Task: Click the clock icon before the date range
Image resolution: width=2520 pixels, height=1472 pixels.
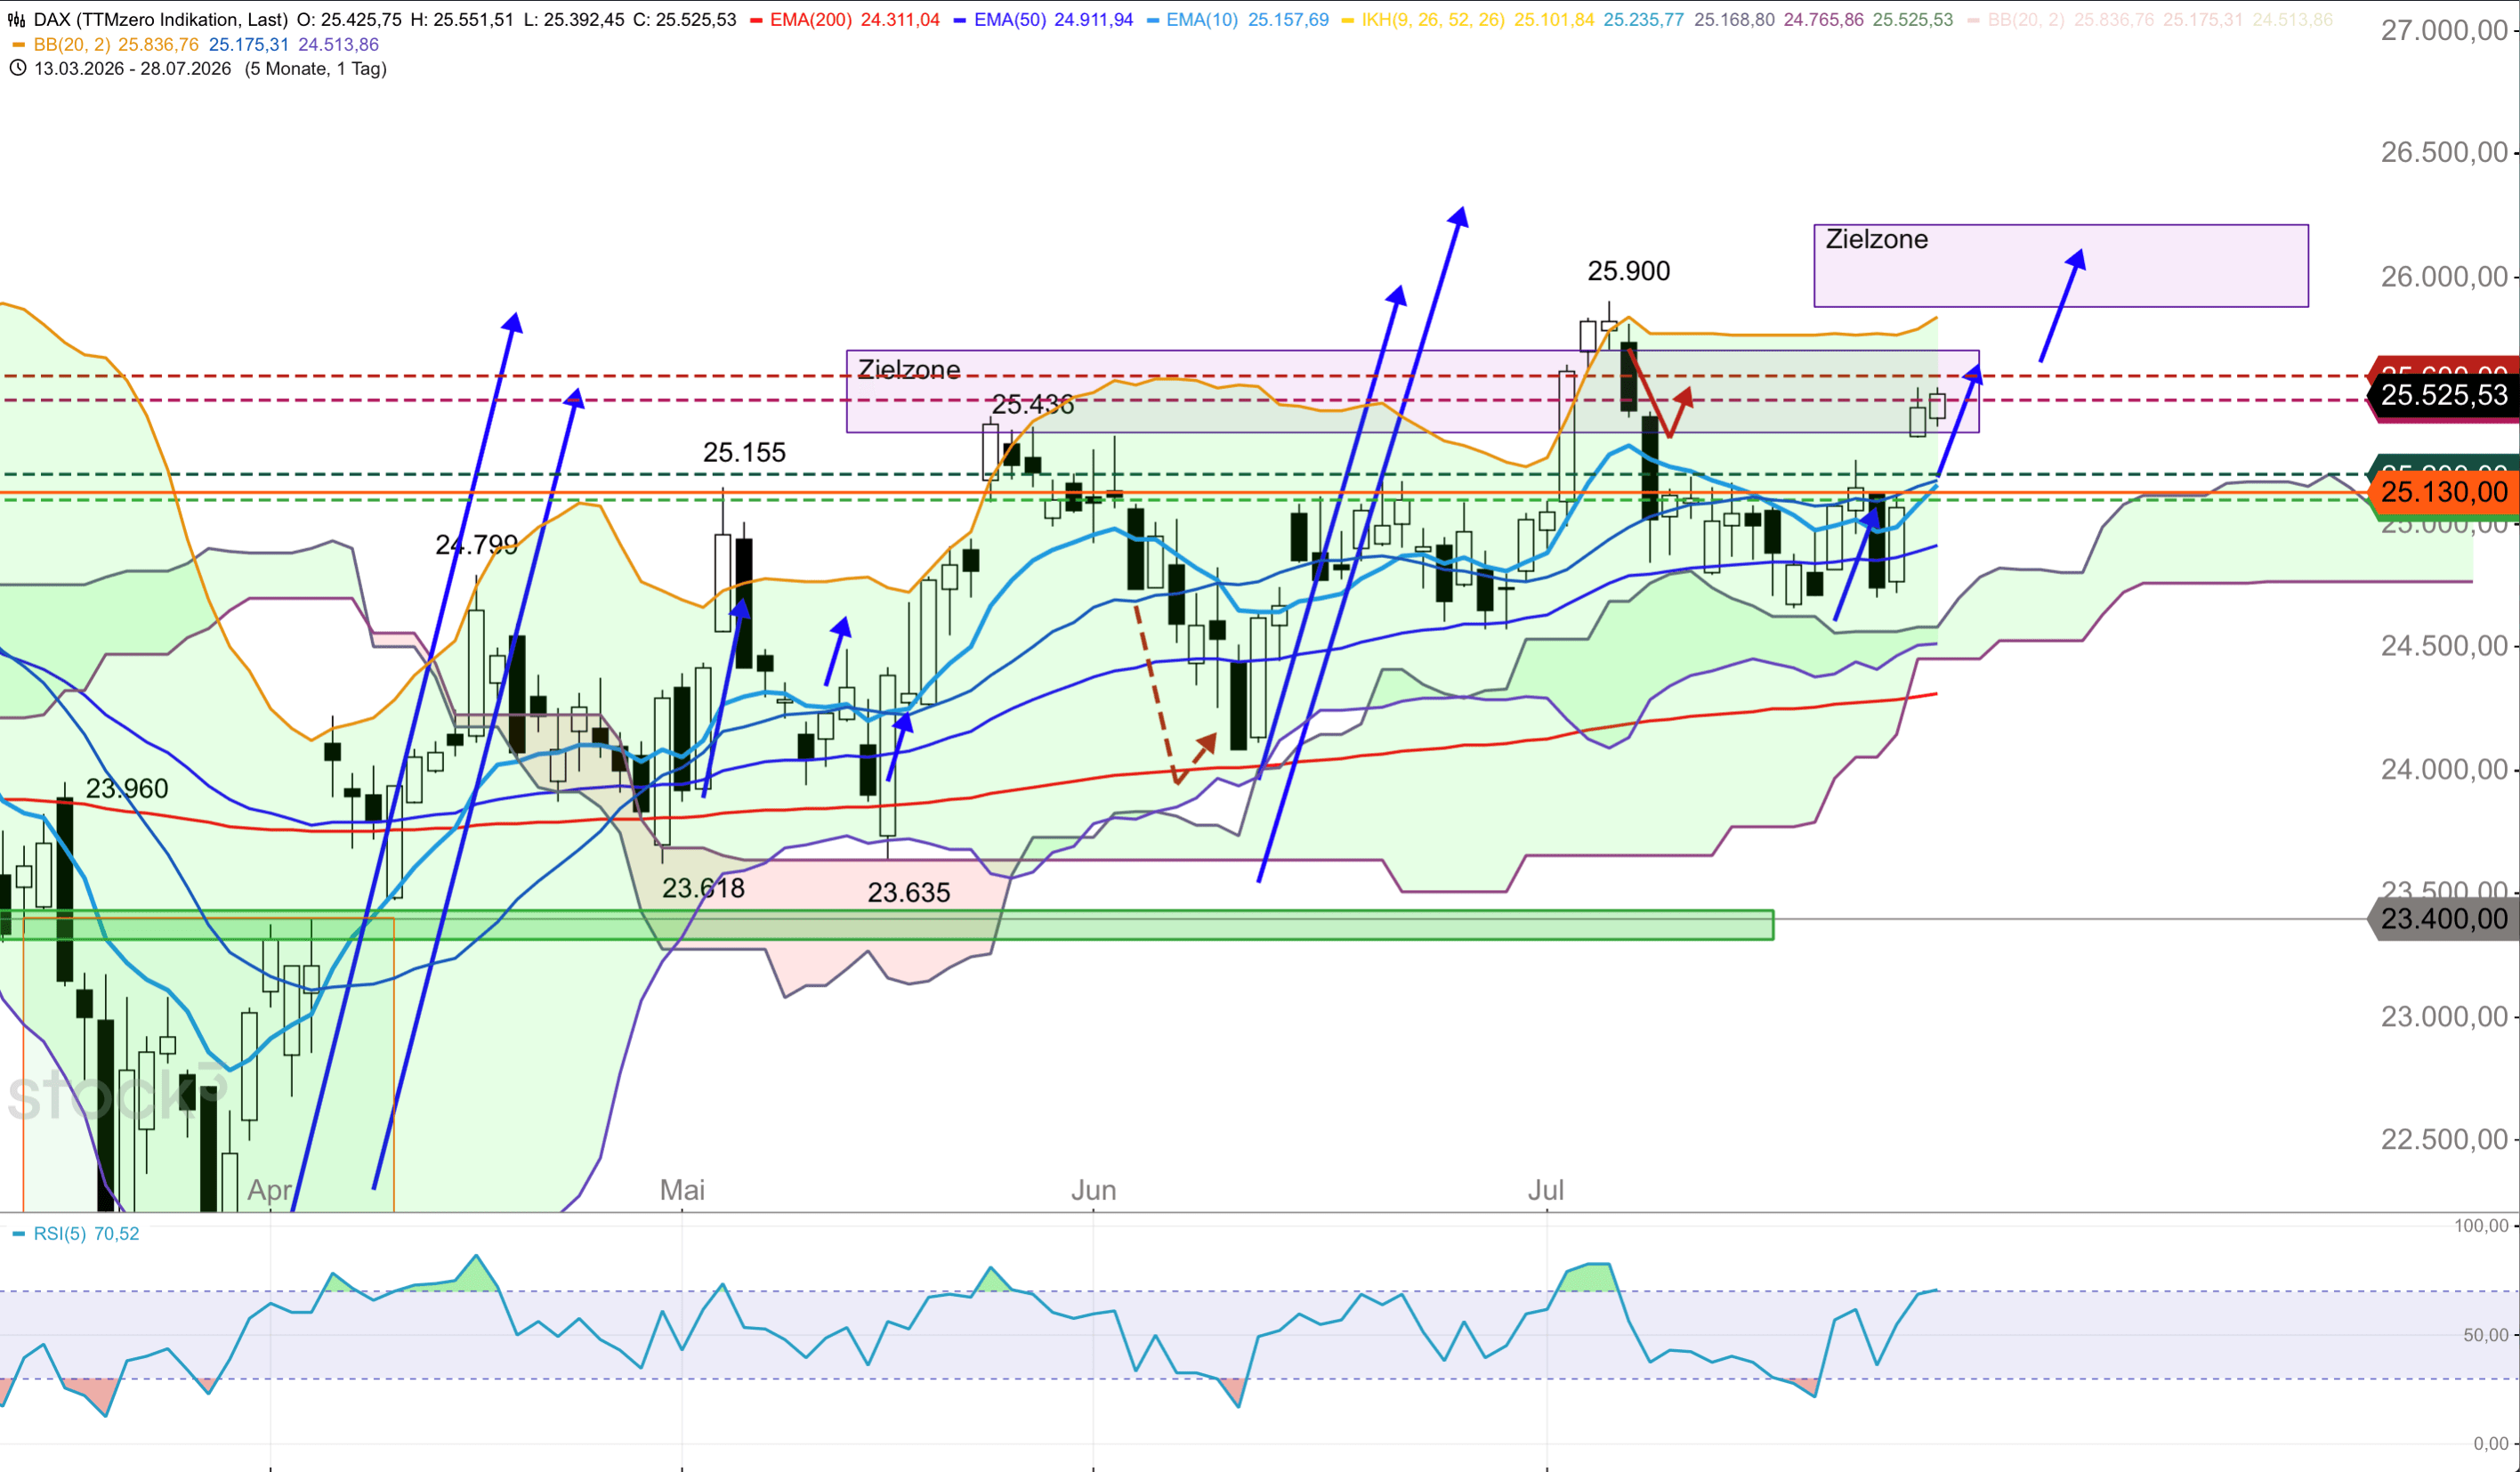Action: point(17,68)
